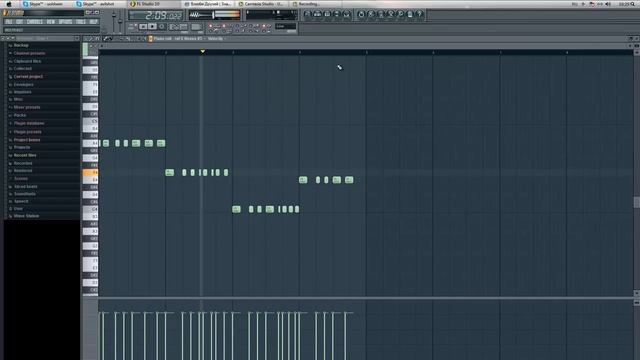640x360 pixels.
Task: Adjust the main pitch slider
Action: click(120, 21)
